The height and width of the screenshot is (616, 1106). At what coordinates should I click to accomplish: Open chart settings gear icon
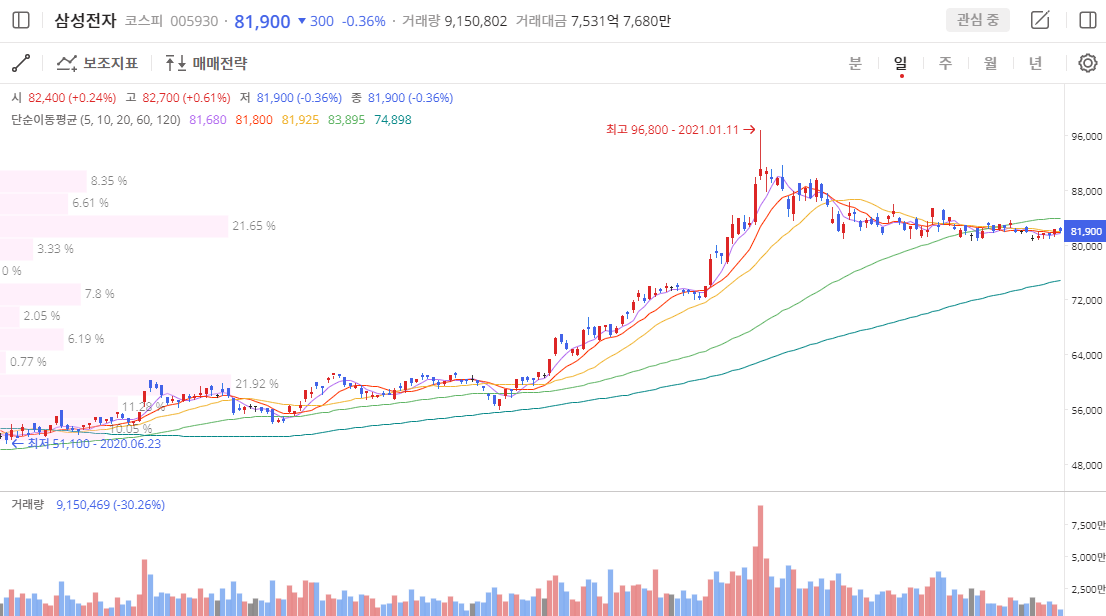pos(1088,63)
